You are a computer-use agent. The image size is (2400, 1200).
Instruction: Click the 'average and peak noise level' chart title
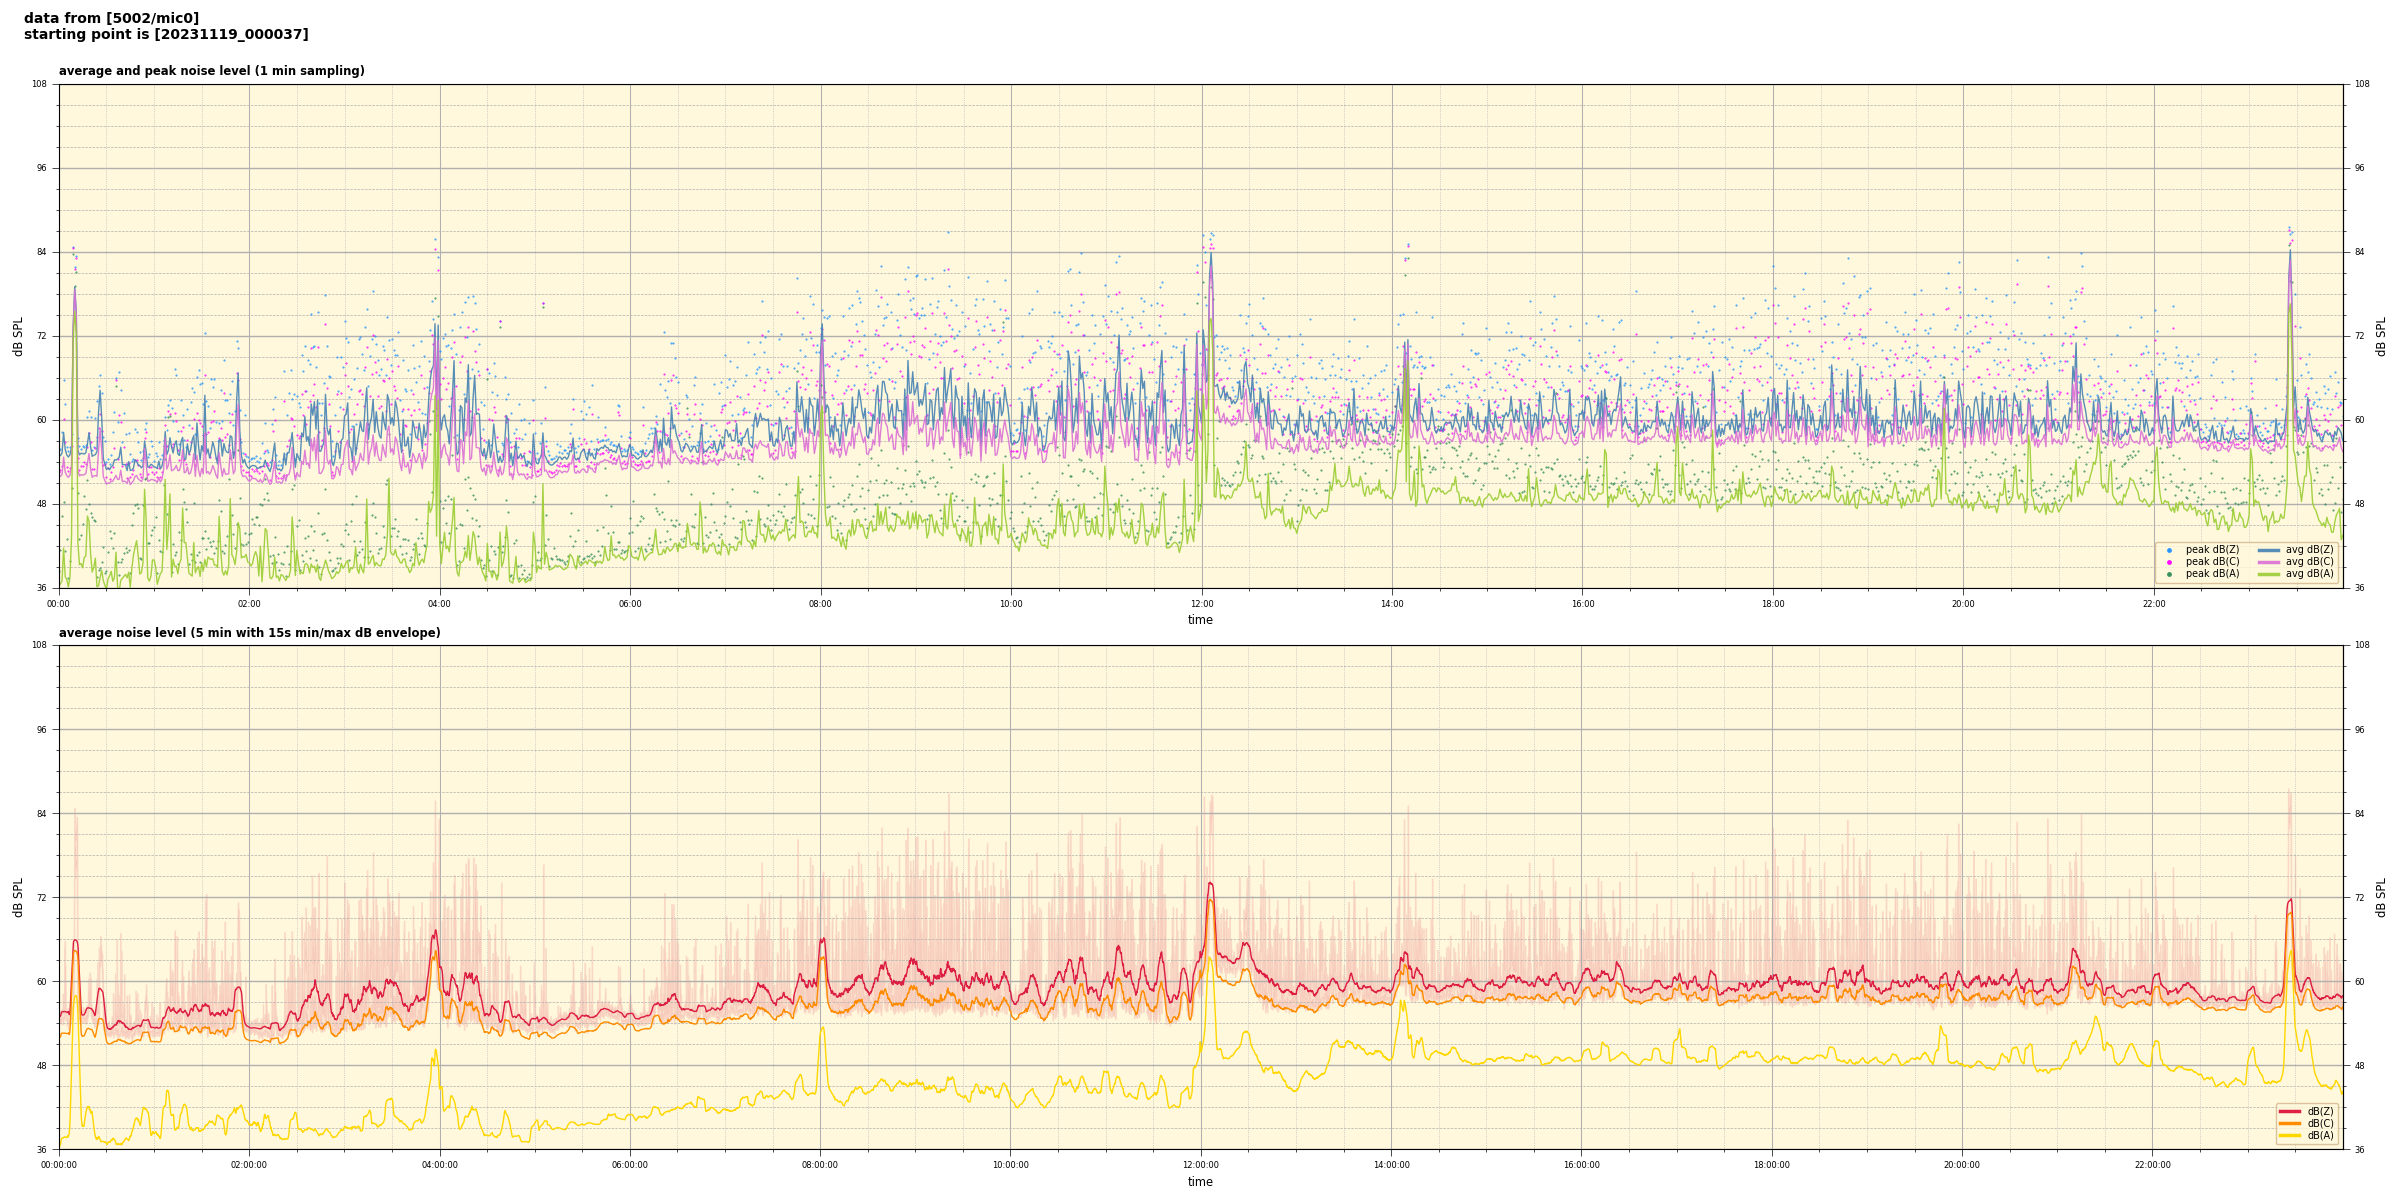(211, 71)
